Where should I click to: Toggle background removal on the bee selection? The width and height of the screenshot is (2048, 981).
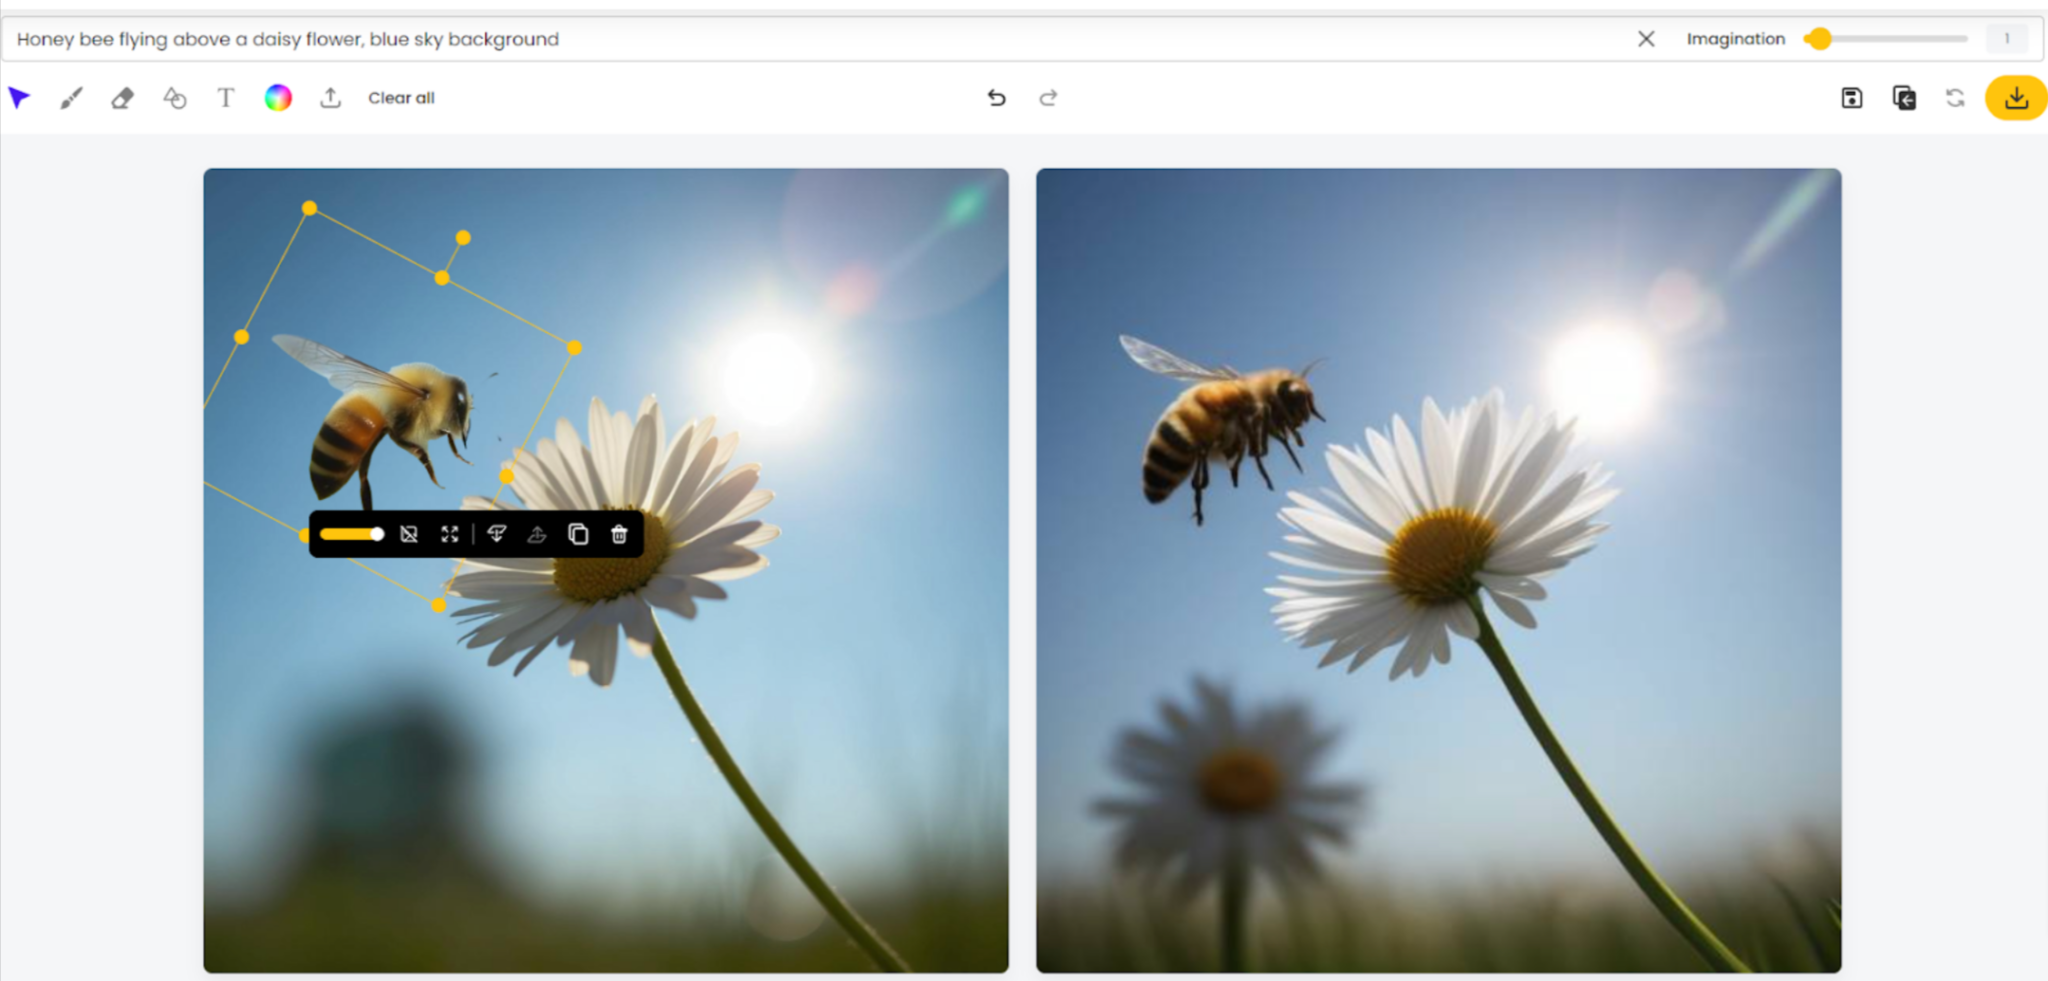pos(408,533)
